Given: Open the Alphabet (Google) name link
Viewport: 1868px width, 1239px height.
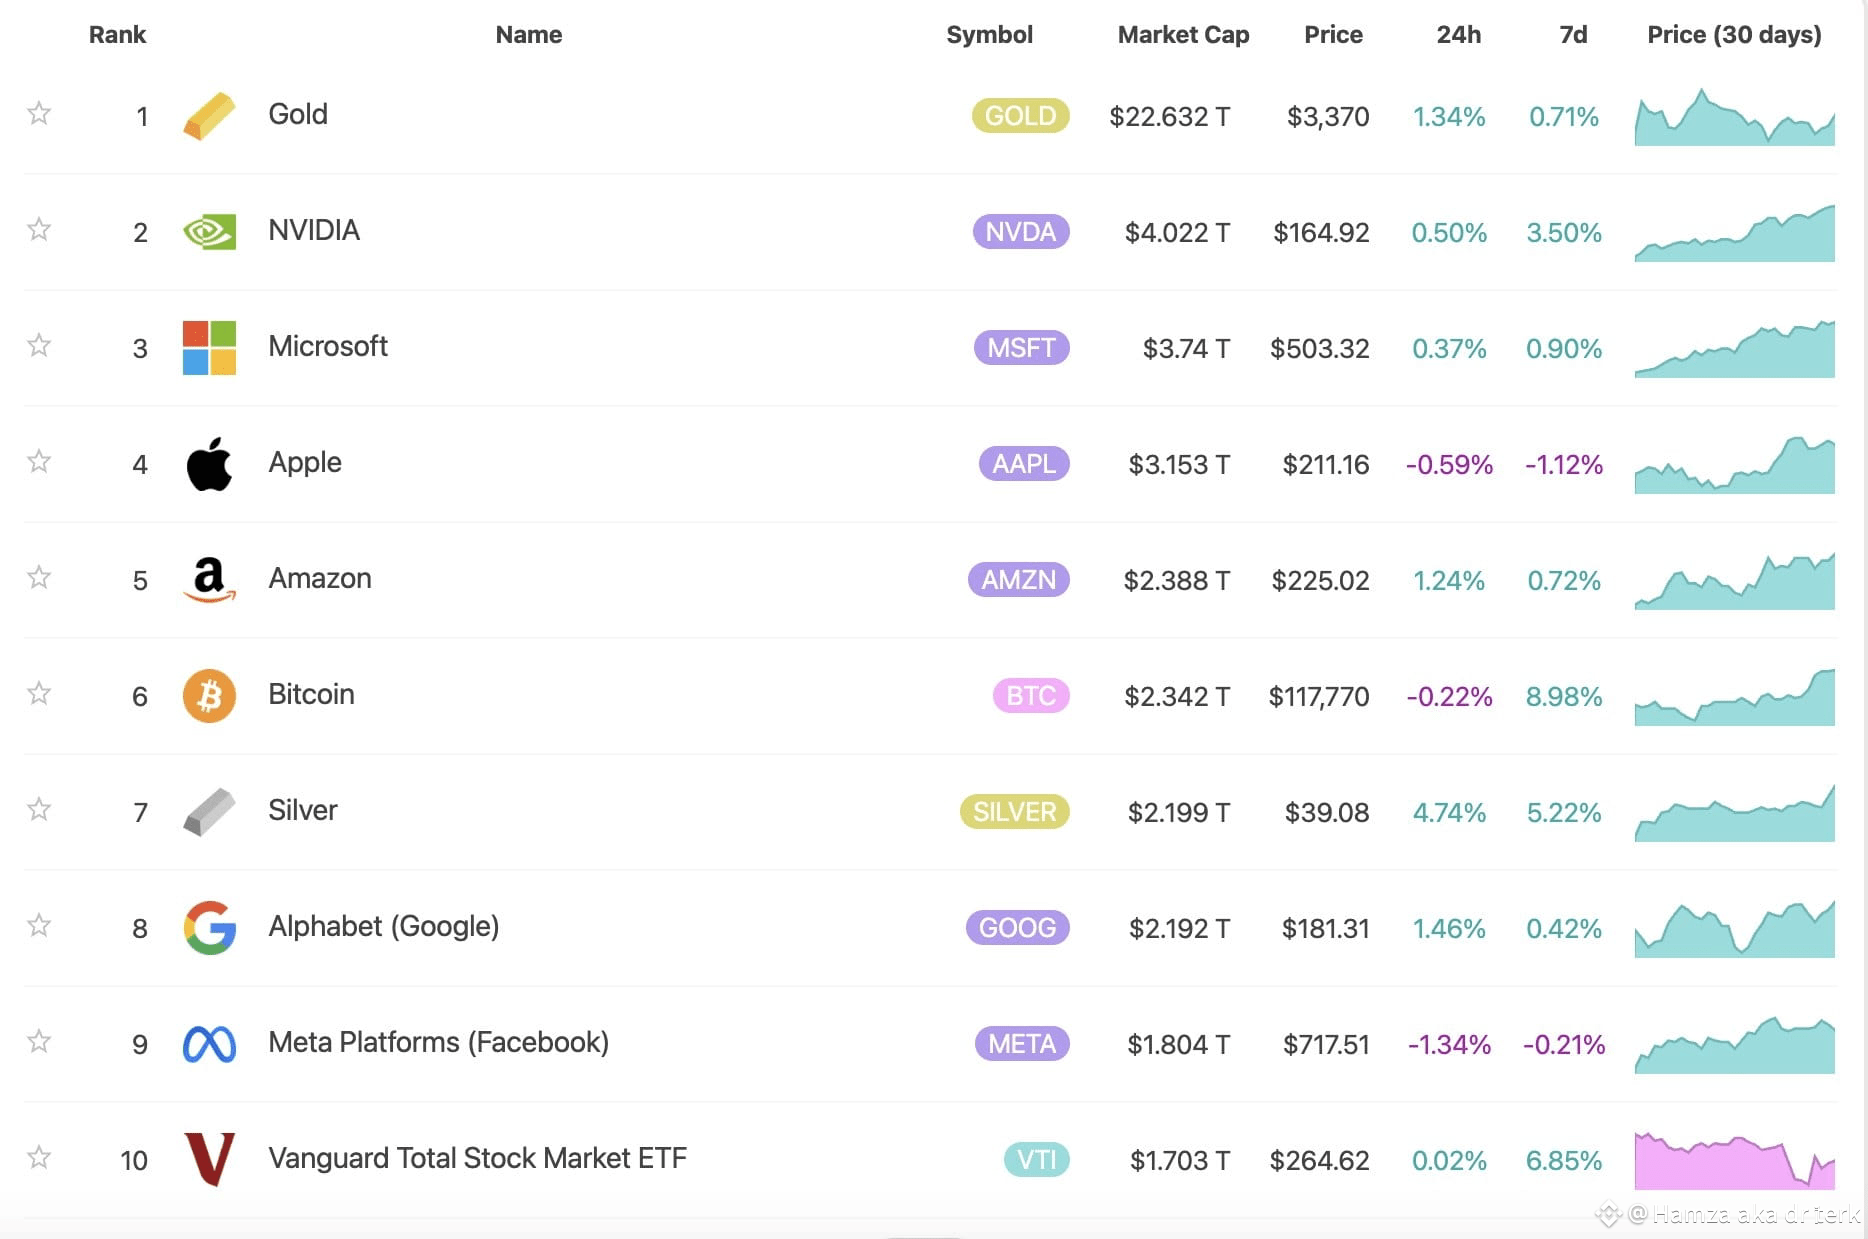Looking at the screenshot, I should click(x=384, y=927).
